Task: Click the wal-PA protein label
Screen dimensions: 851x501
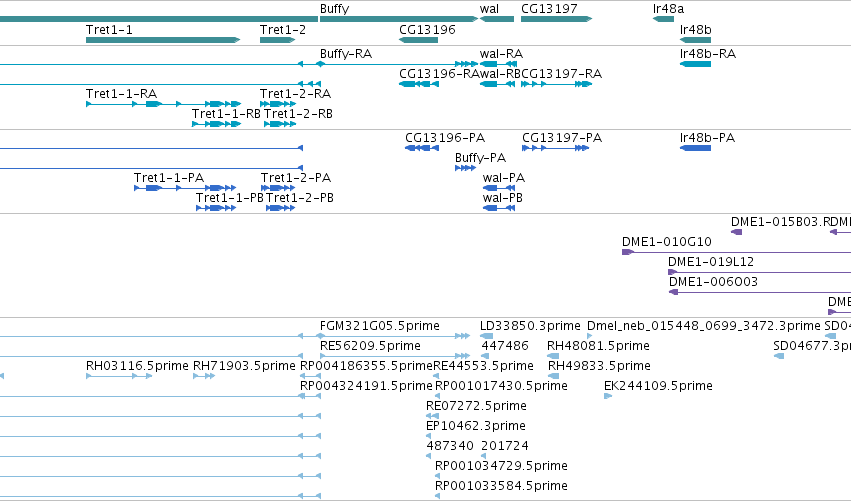Action: click(x=504, y=178)
